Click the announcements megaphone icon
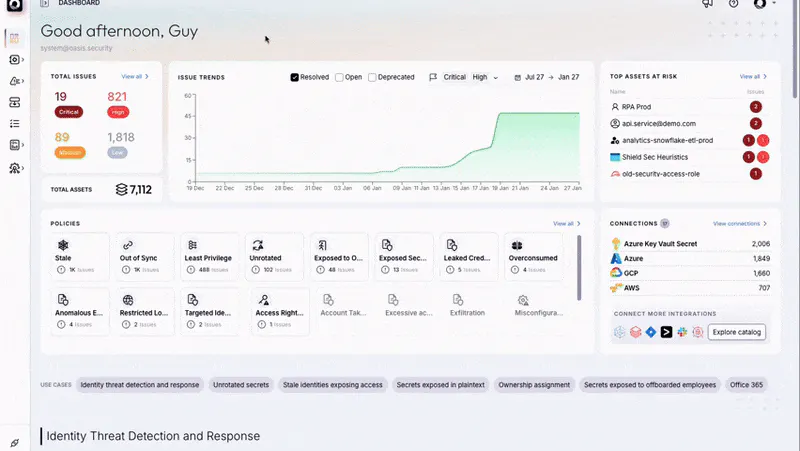Image resolution: width=800 pixels, height=451 pixels. coord(707,4)
